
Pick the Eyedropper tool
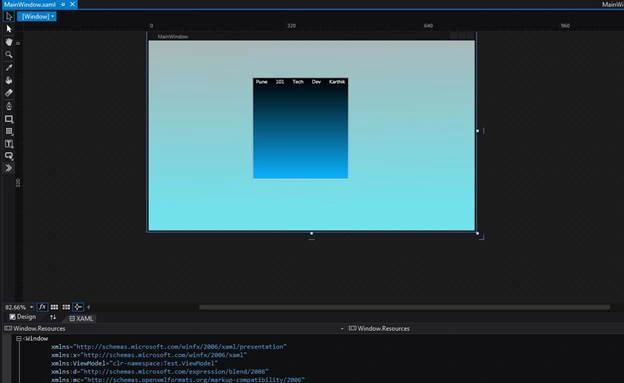pyautogui.click(x=9, y=67)
